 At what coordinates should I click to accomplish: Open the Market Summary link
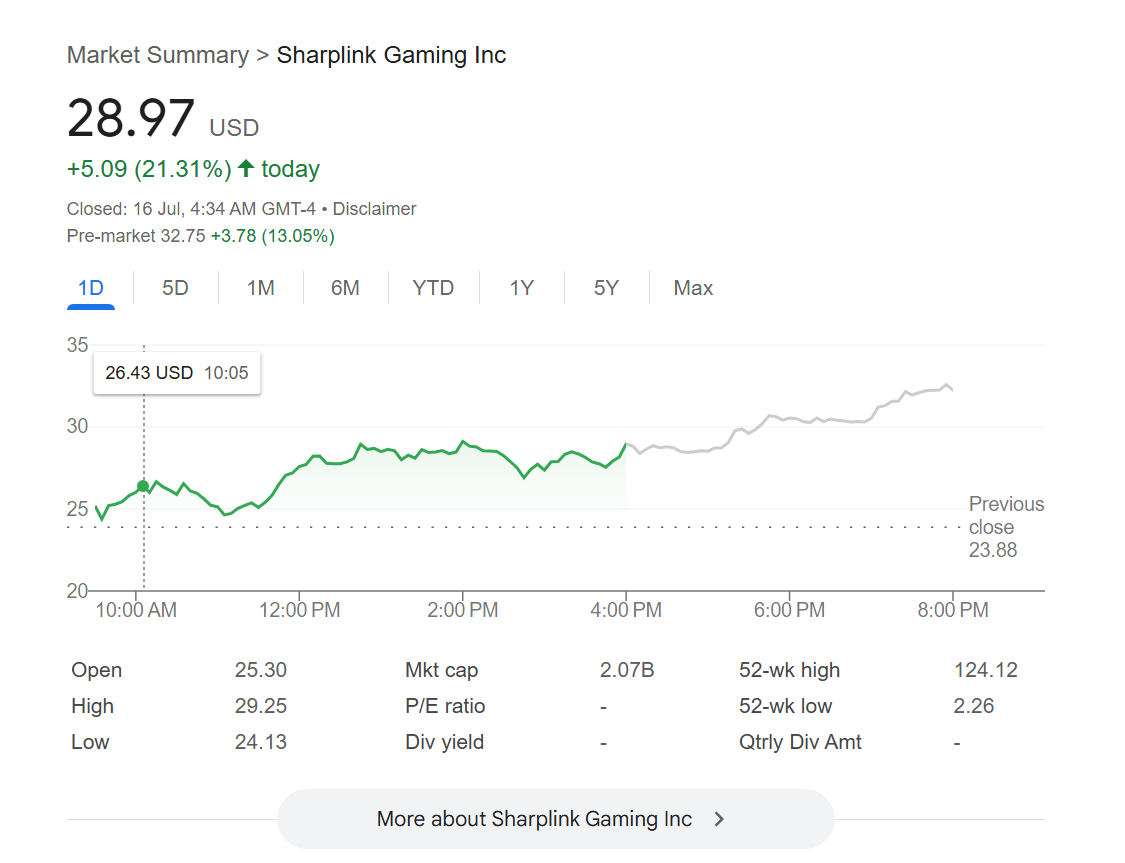coord(158,55)
